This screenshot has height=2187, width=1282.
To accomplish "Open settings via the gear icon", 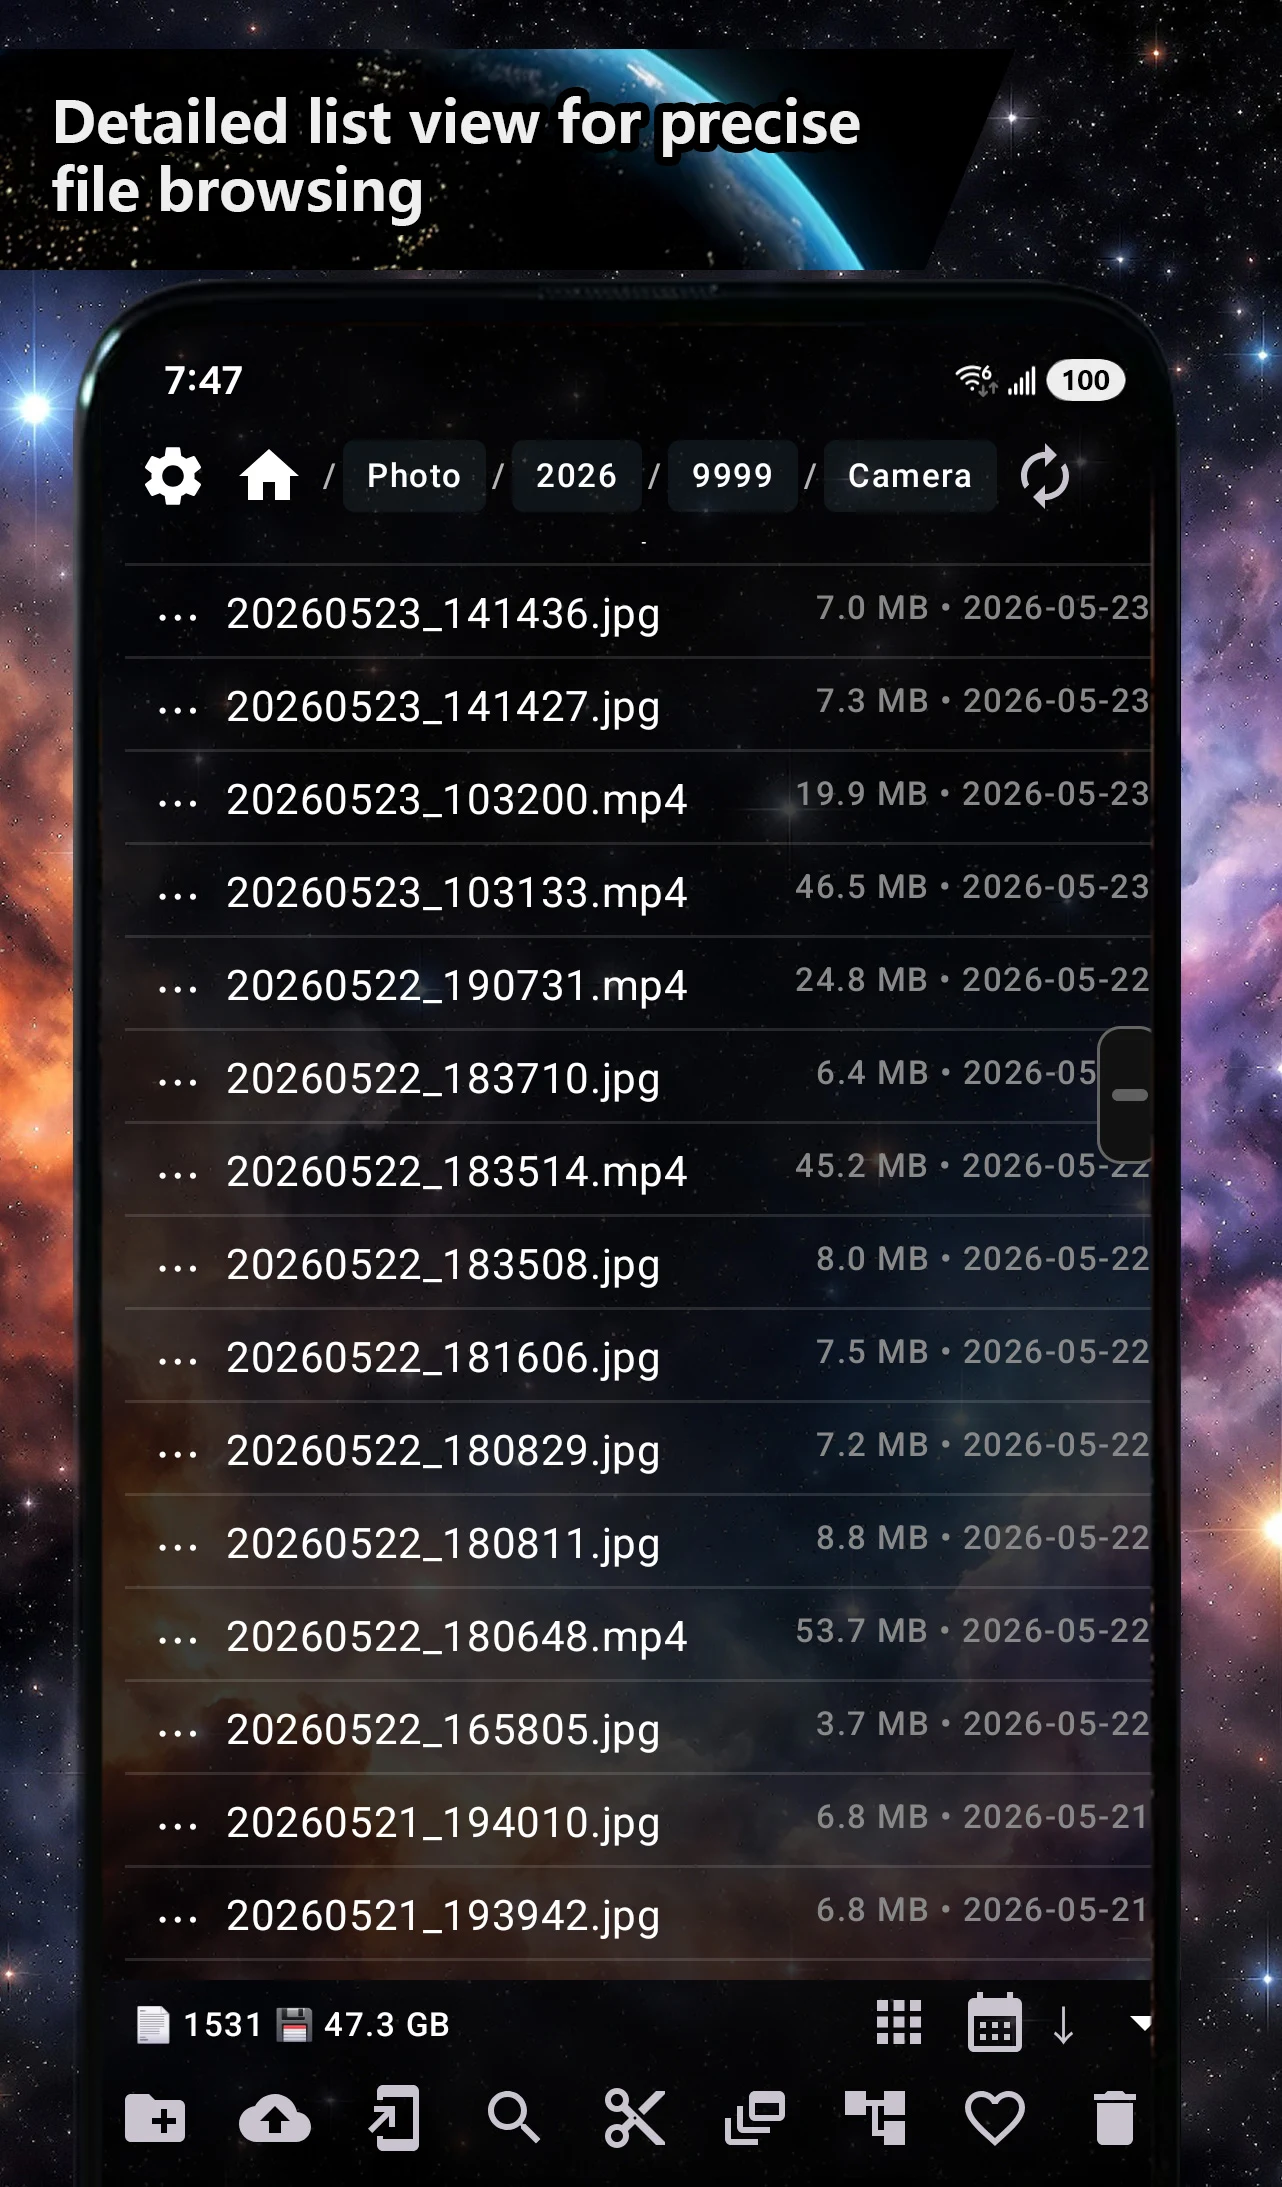I will coord(173,476).
